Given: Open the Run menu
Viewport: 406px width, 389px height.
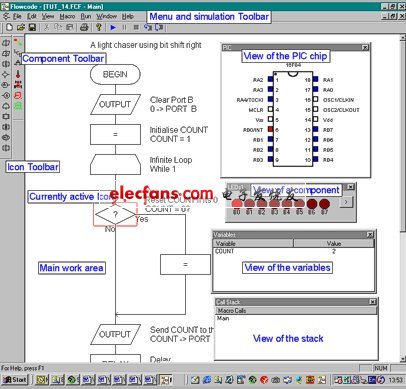Looking at the screenshot, I should pyautogui.click(x=86, y=16).
